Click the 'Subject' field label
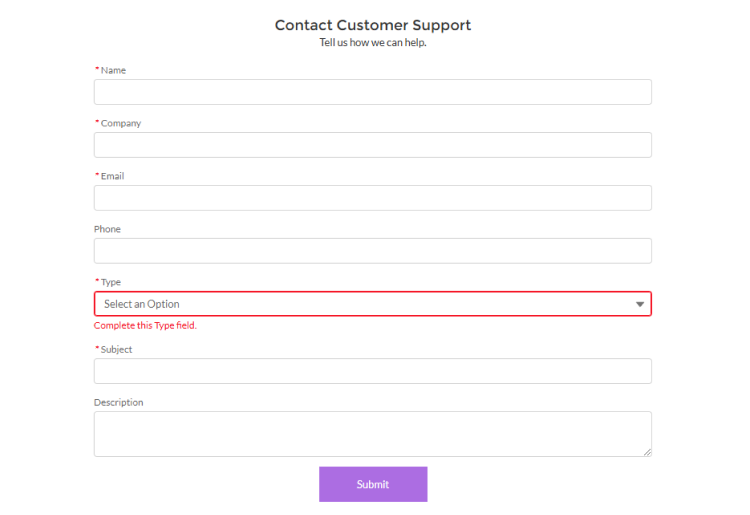Screen dimensions: 750x515 [x=116, y=349]
